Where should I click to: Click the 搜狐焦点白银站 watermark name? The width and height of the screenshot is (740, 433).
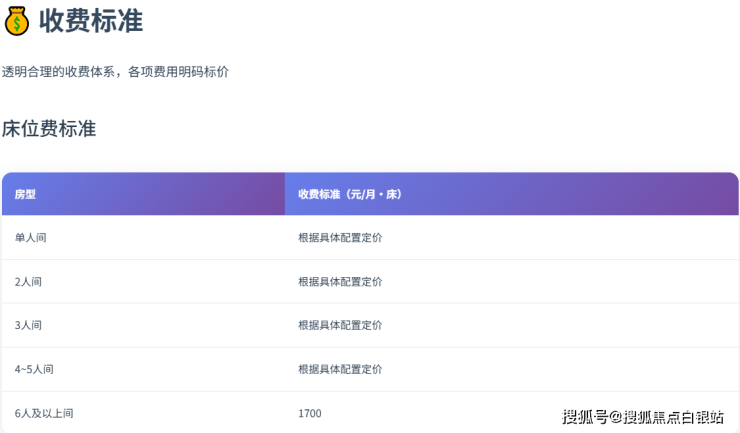pyautogui.click(x=673, y=417)
